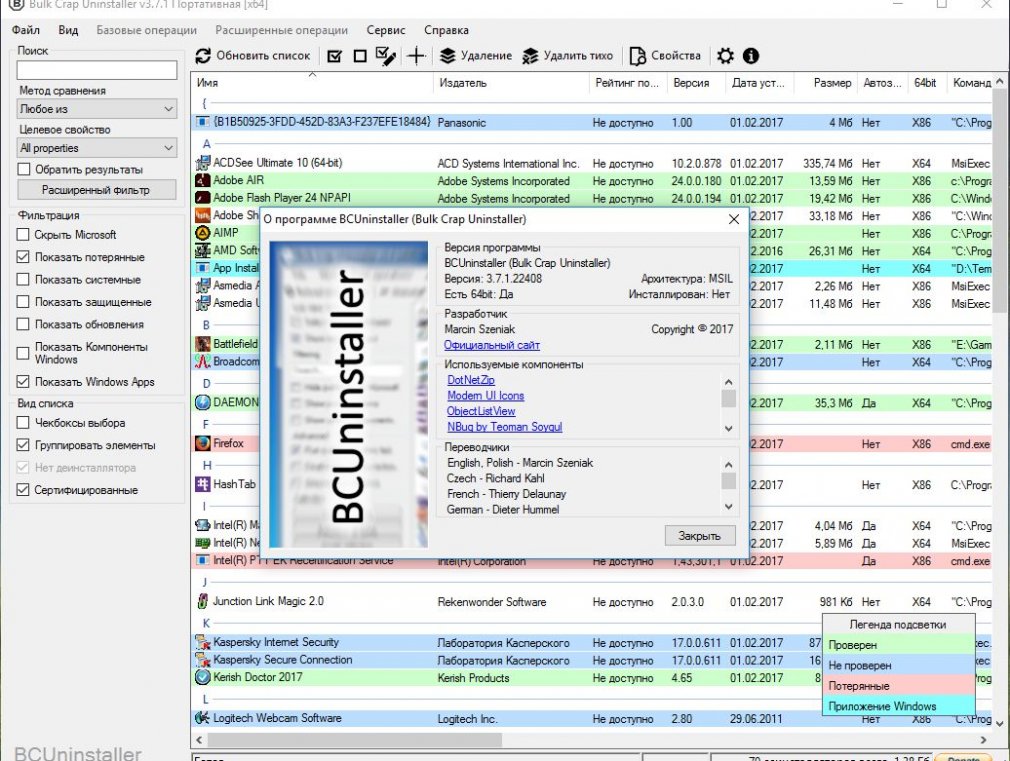Open Свойства properties toolbar icon

637,56
